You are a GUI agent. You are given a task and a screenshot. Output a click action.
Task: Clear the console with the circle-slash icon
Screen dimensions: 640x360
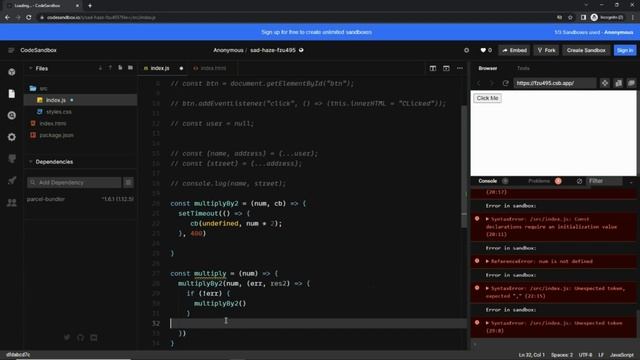pos(579,181)
